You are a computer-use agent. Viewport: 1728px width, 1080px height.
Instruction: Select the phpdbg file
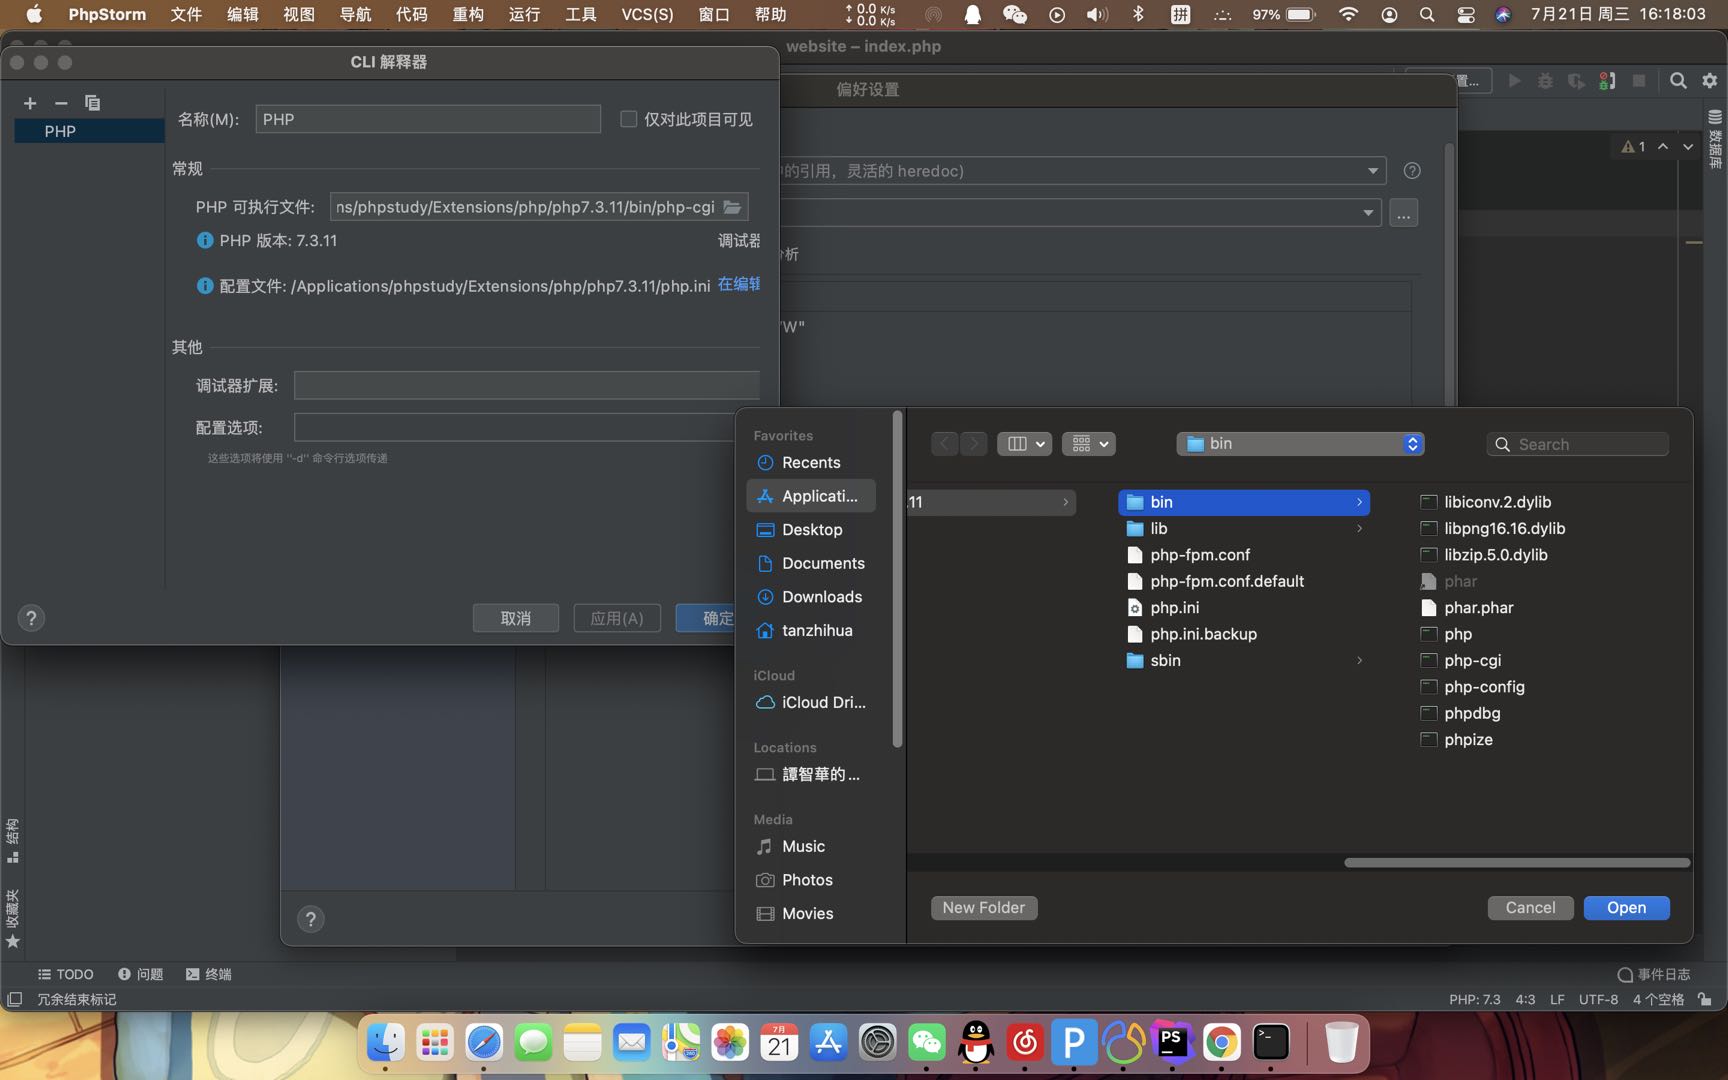(1472, 713)
